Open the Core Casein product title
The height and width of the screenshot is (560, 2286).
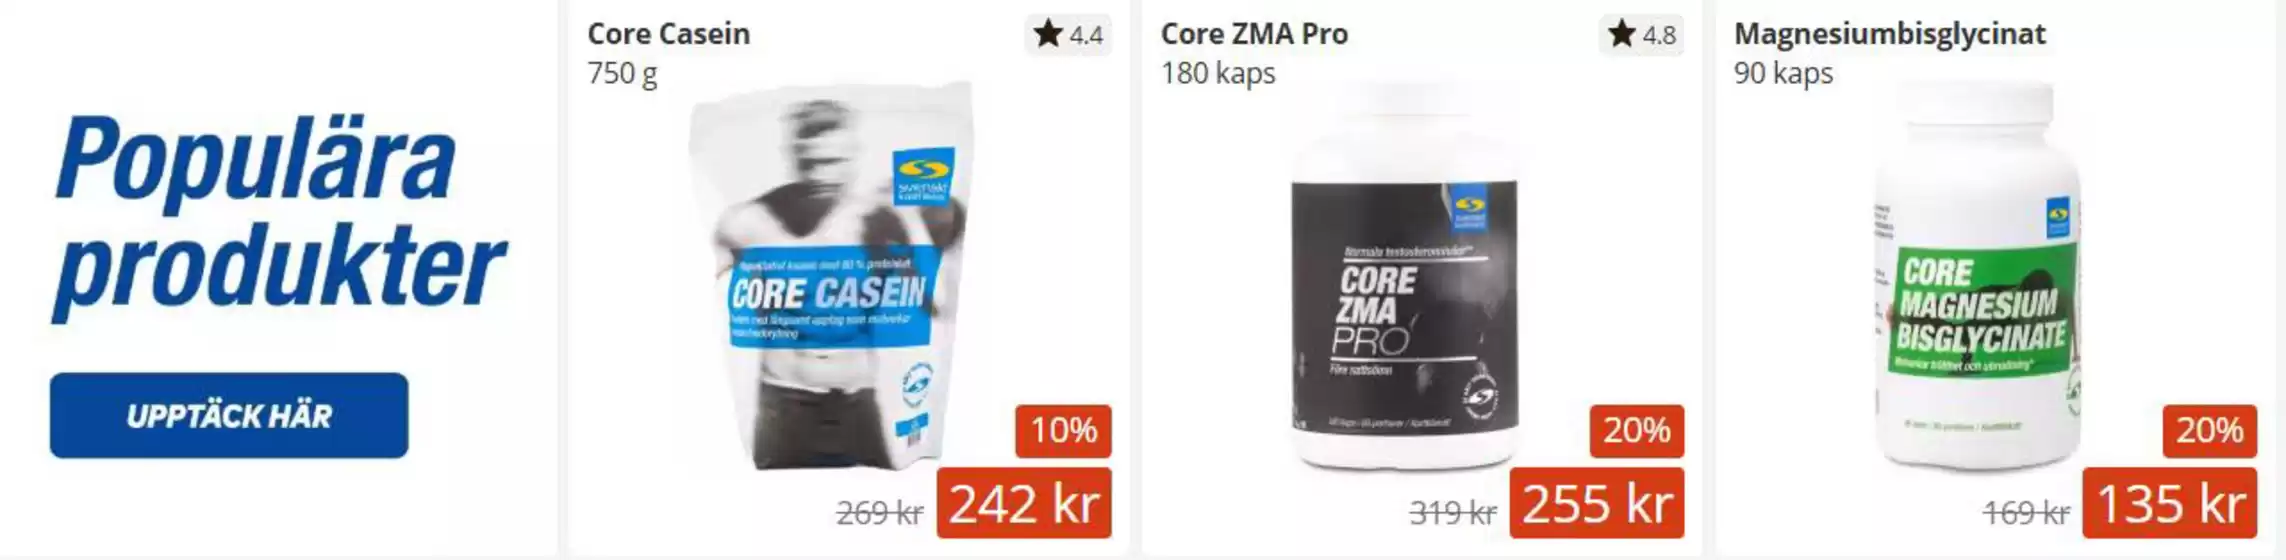pos(668,33)
